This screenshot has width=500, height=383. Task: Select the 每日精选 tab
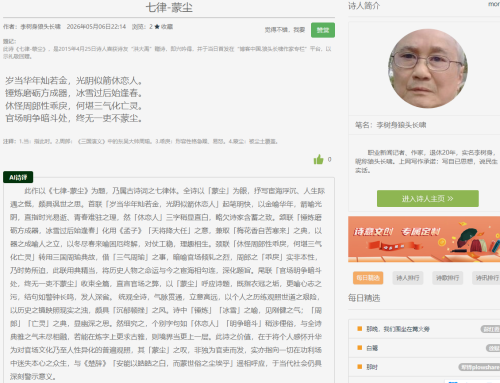pyautogui.click(x=368, y=278)
